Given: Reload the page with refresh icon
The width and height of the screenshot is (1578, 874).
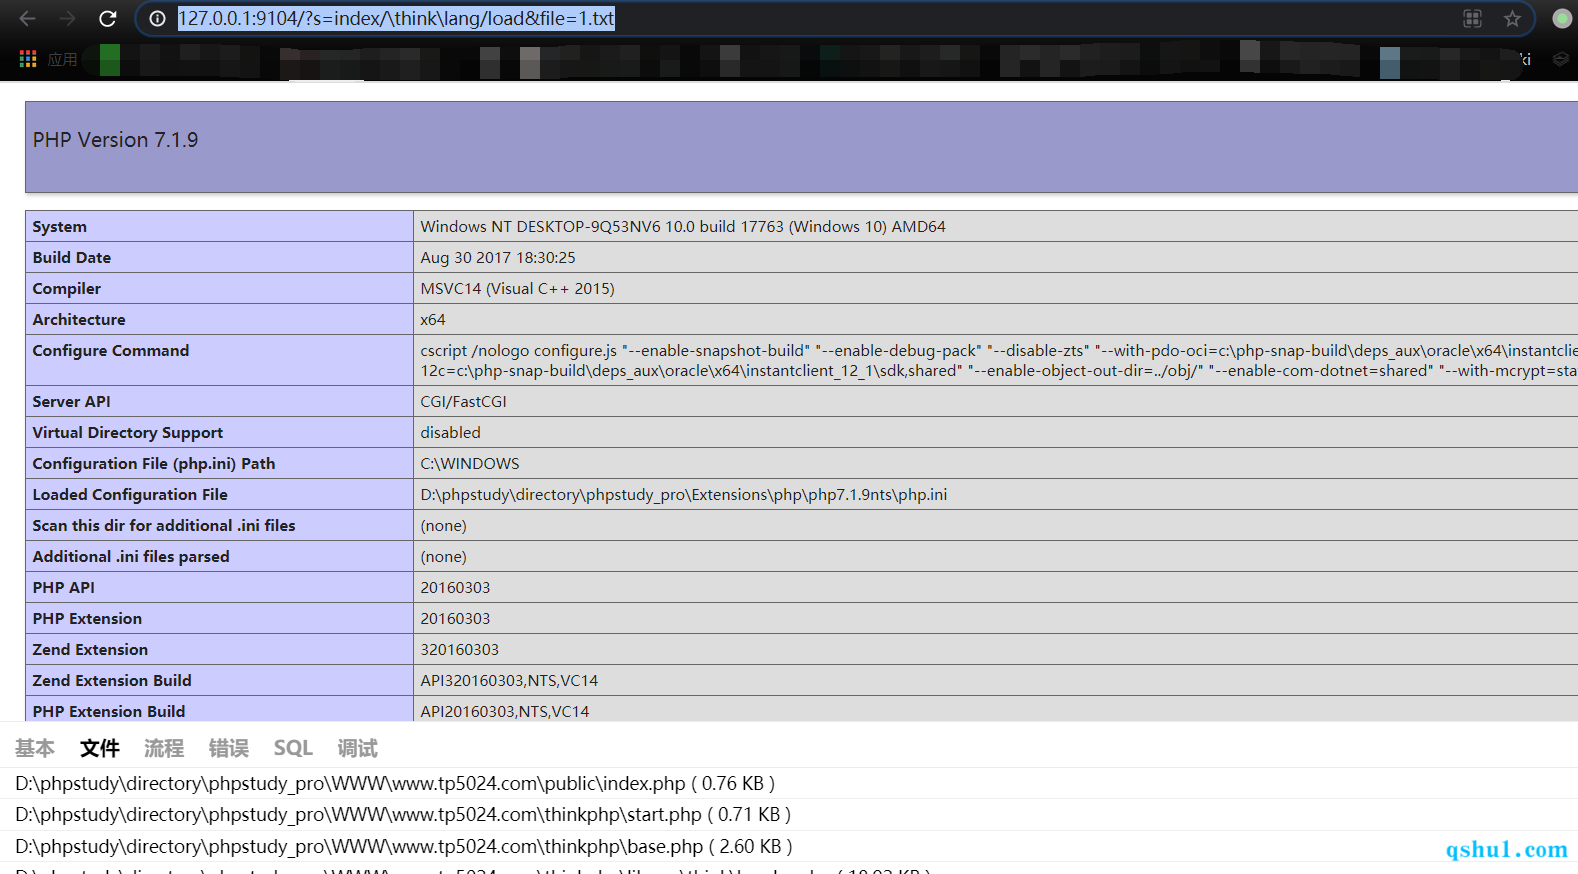Looking at the screenshot, I should pos(108,18).
